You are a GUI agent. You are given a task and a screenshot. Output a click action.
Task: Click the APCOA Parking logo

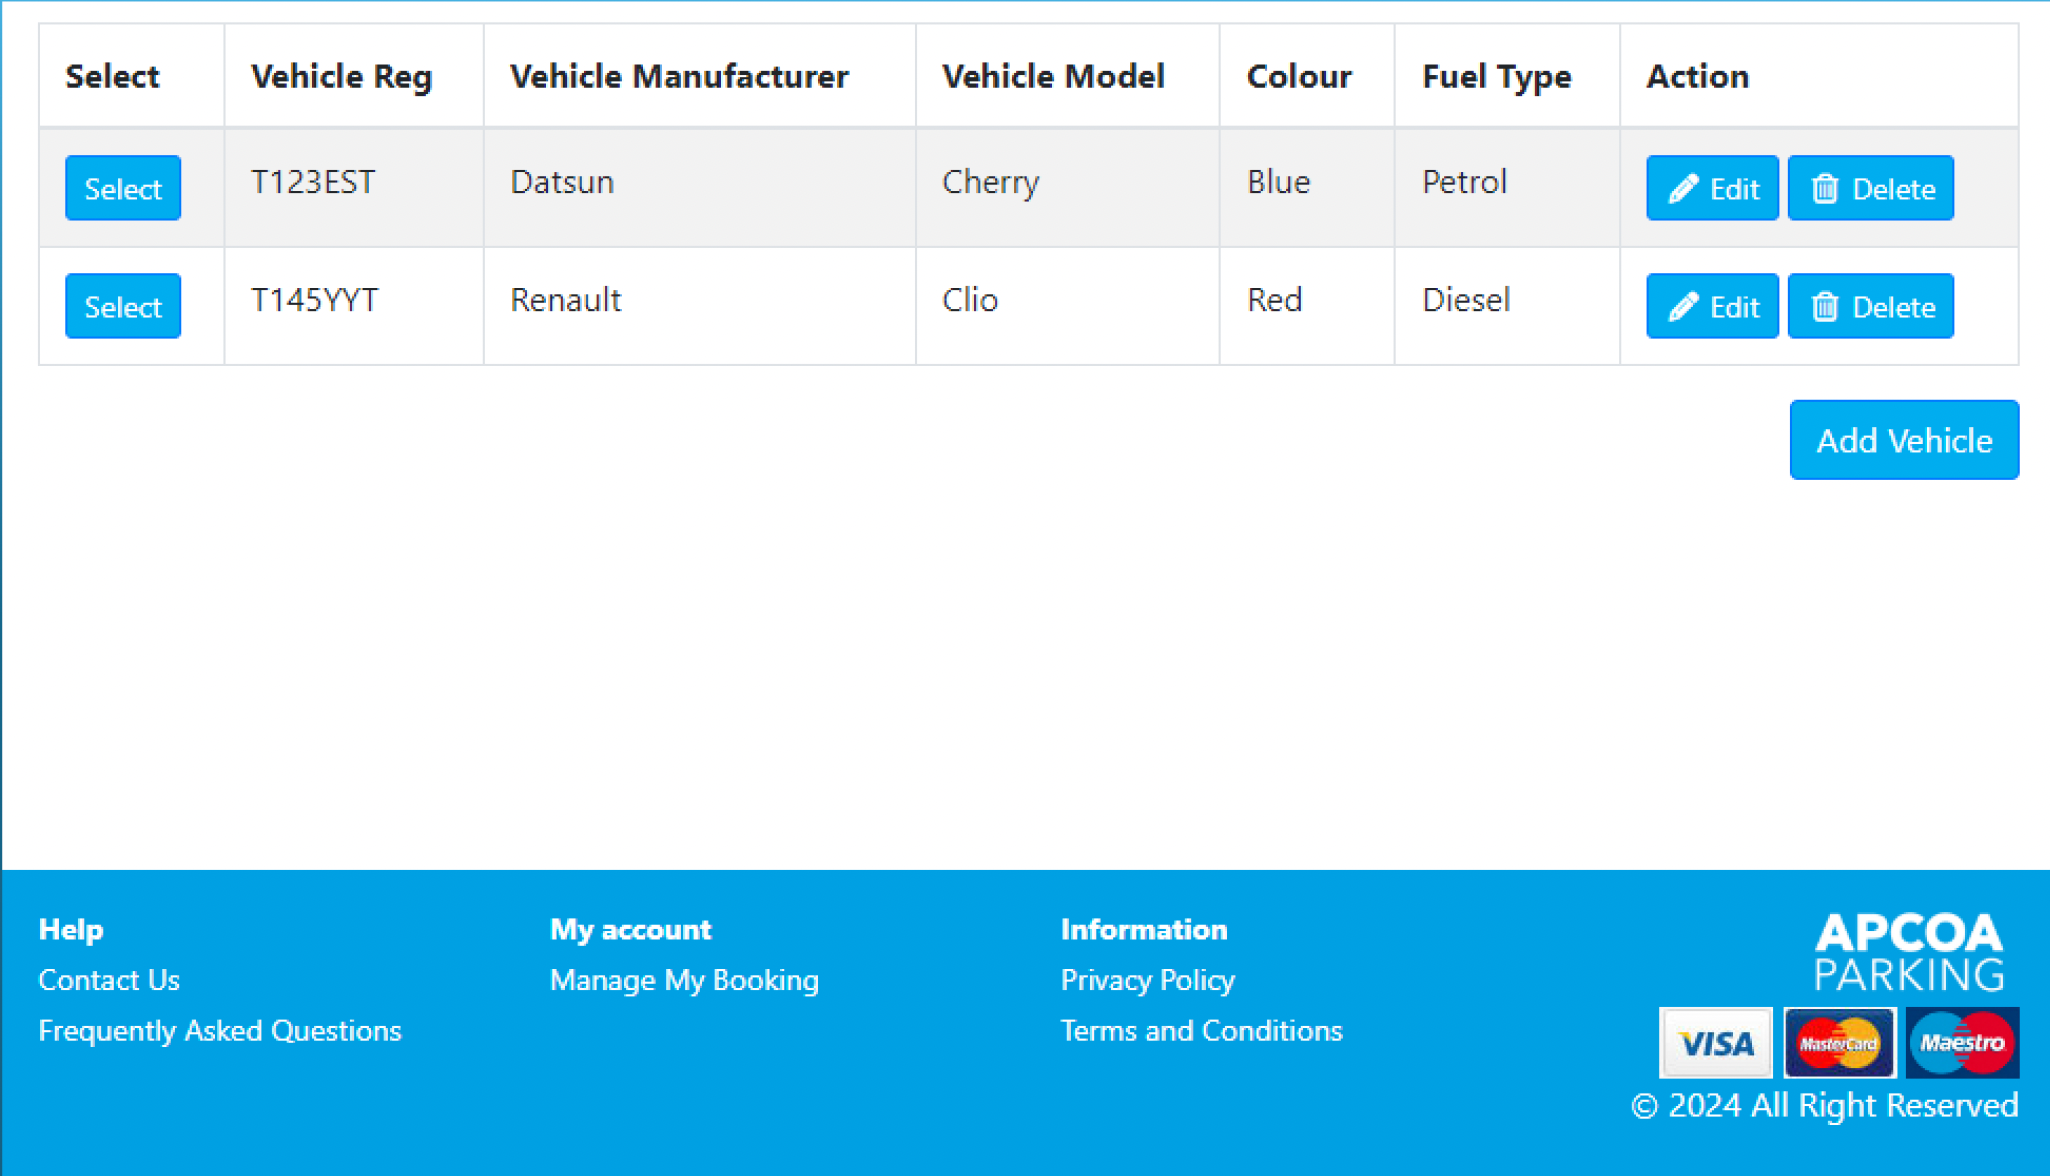tap(1909, 951)
